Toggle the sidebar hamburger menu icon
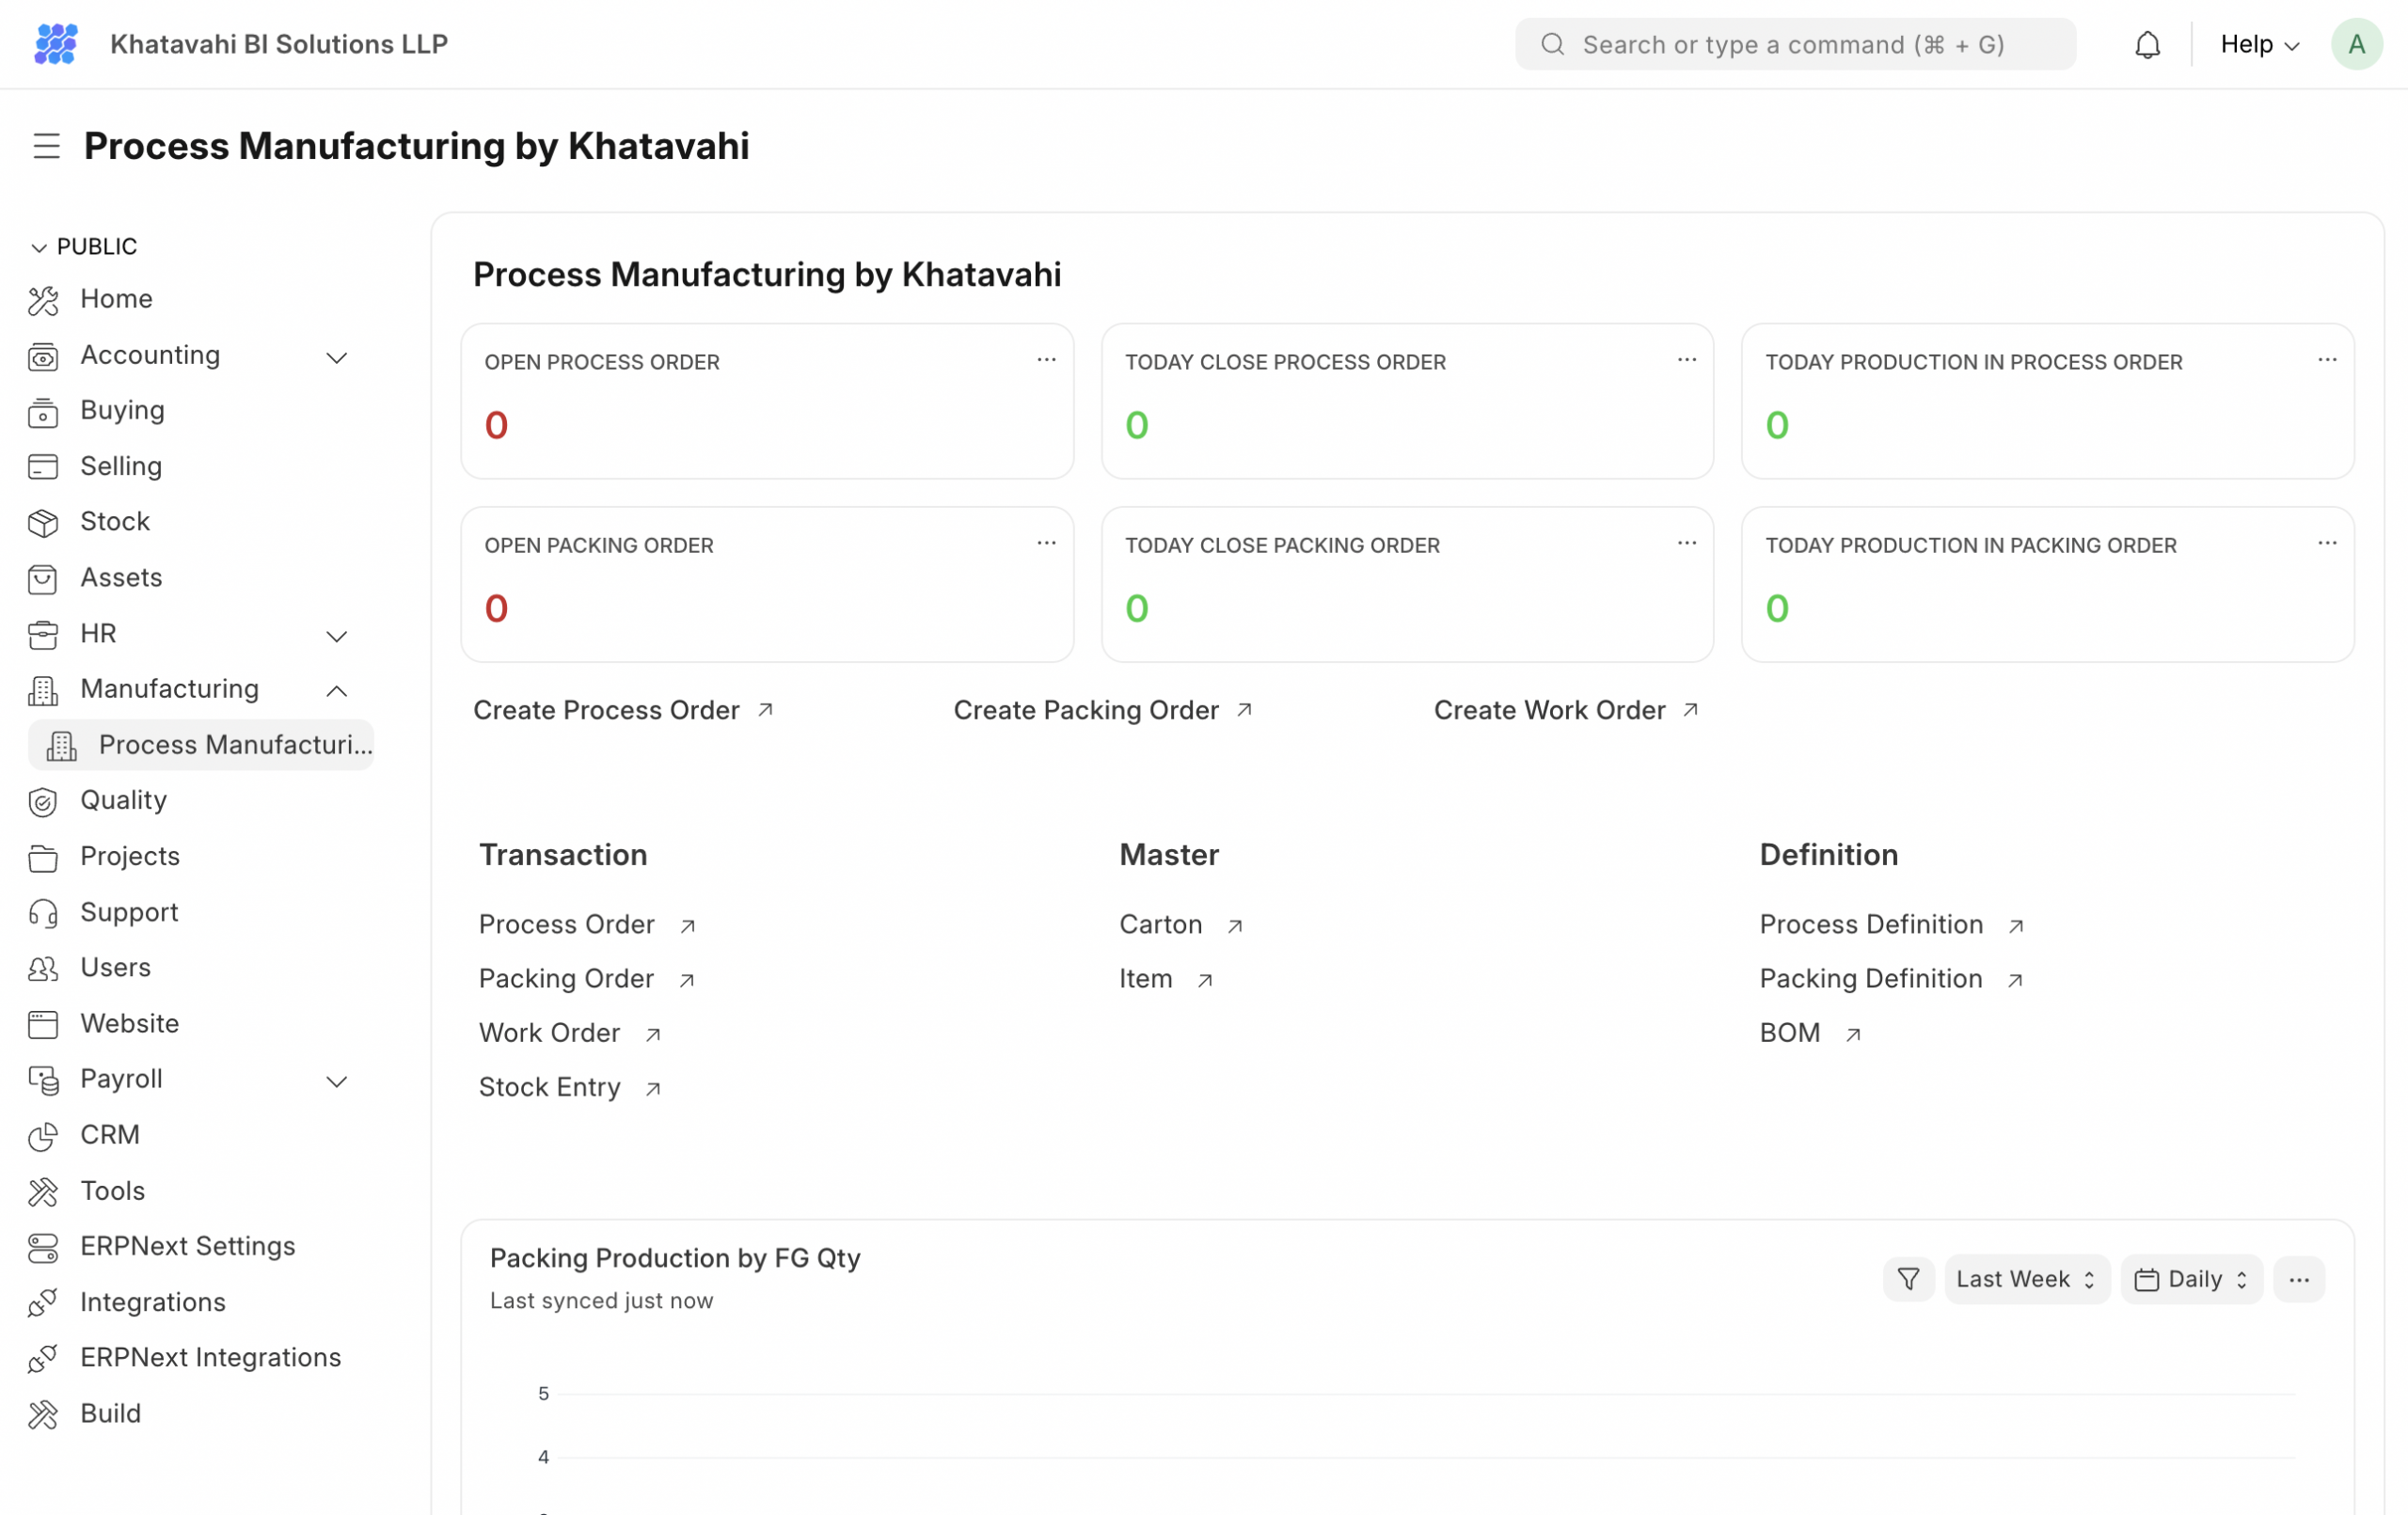 [x=46, y=146]
